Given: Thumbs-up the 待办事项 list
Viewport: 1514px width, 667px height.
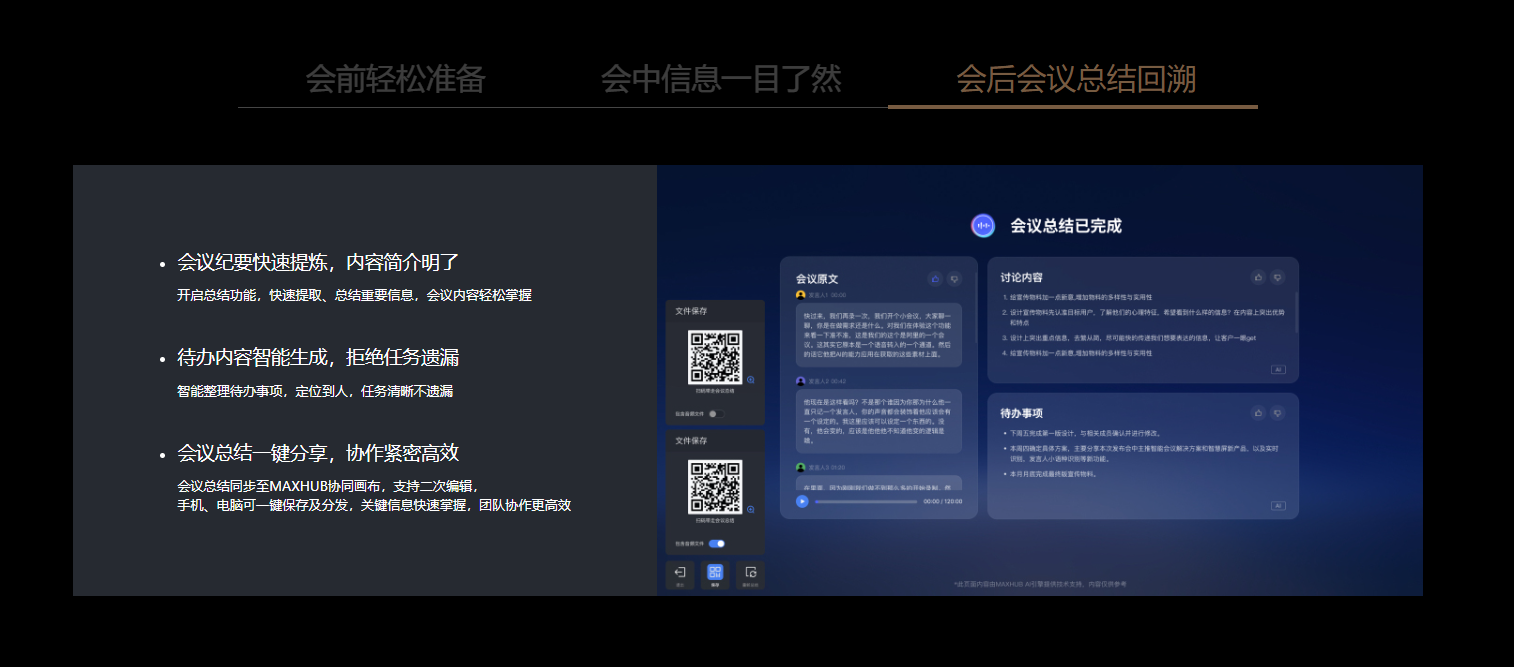Looking at the screenshot, I should [x=1258, y=413].
